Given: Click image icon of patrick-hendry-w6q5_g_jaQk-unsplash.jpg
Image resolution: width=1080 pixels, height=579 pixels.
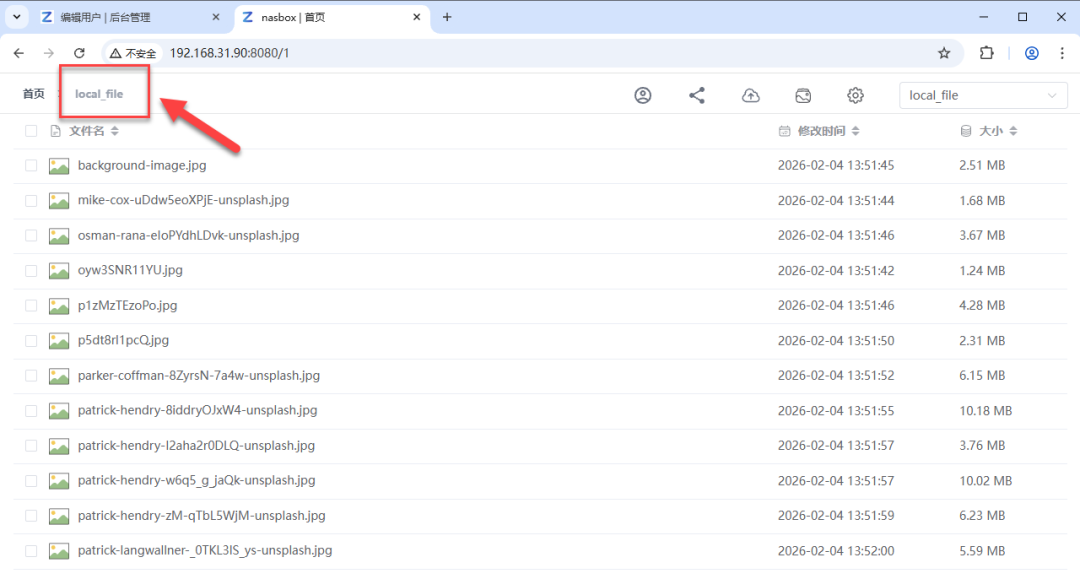Looking at the screenshot, I should pyautogui.click(x=59, y=481).
